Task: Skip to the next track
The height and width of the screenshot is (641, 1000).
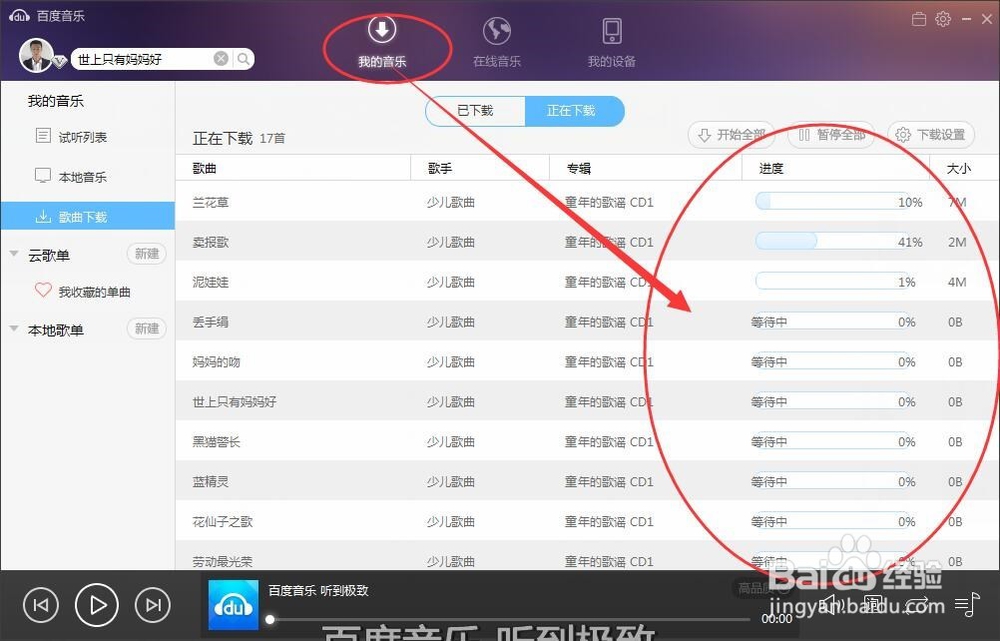Action: pyautogui.click(x=153, y=605)
